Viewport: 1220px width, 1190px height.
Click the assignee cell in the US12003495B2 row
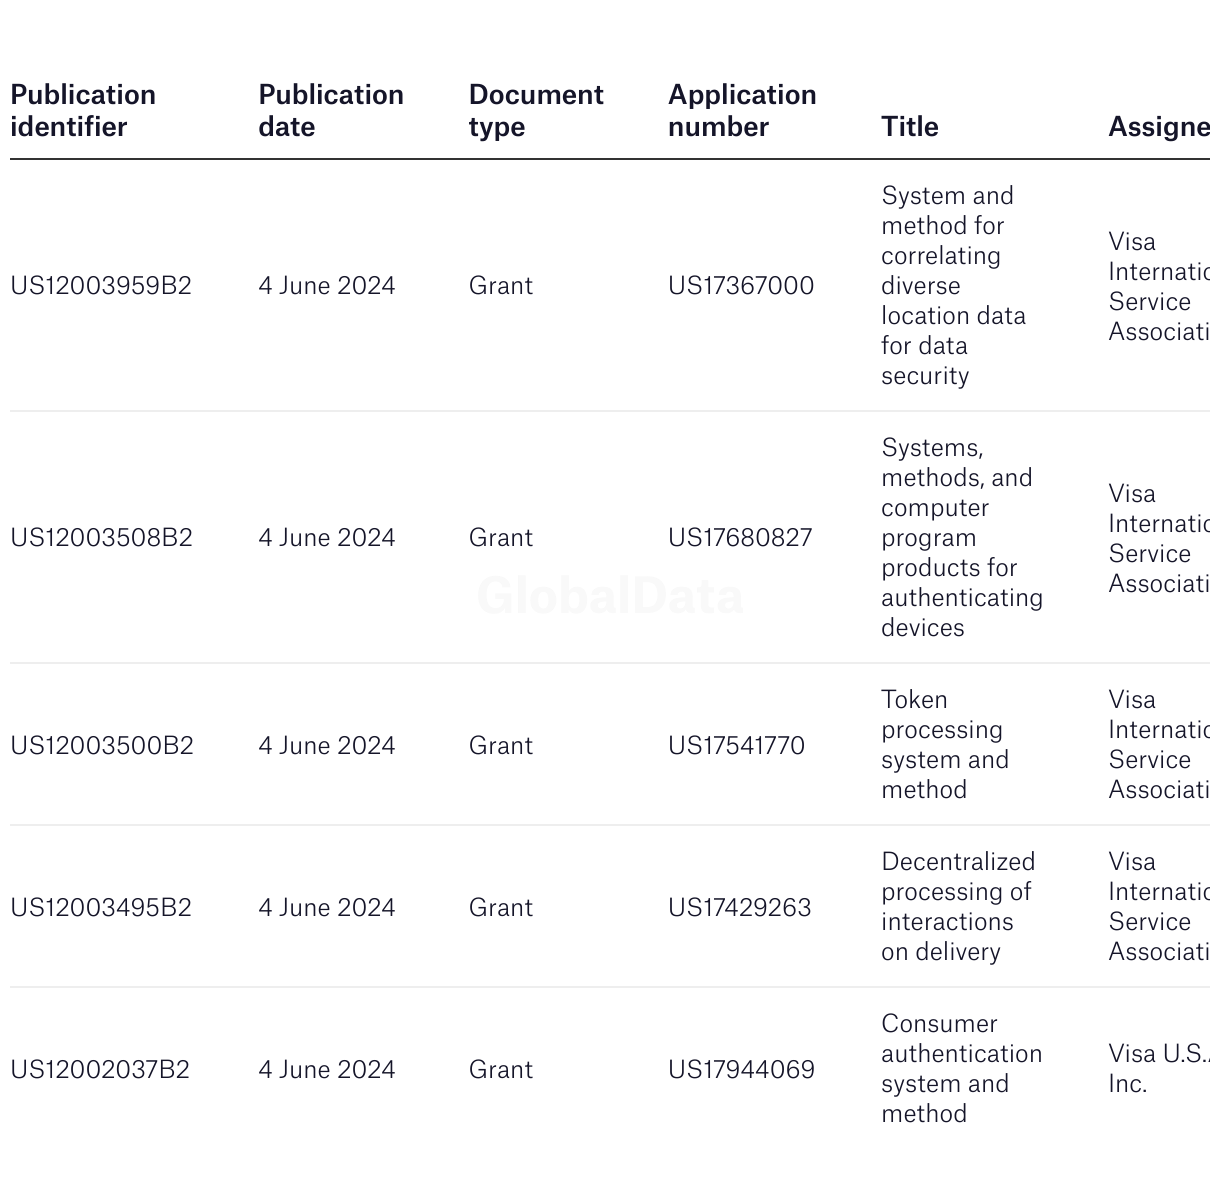[x=1159, y=908]
